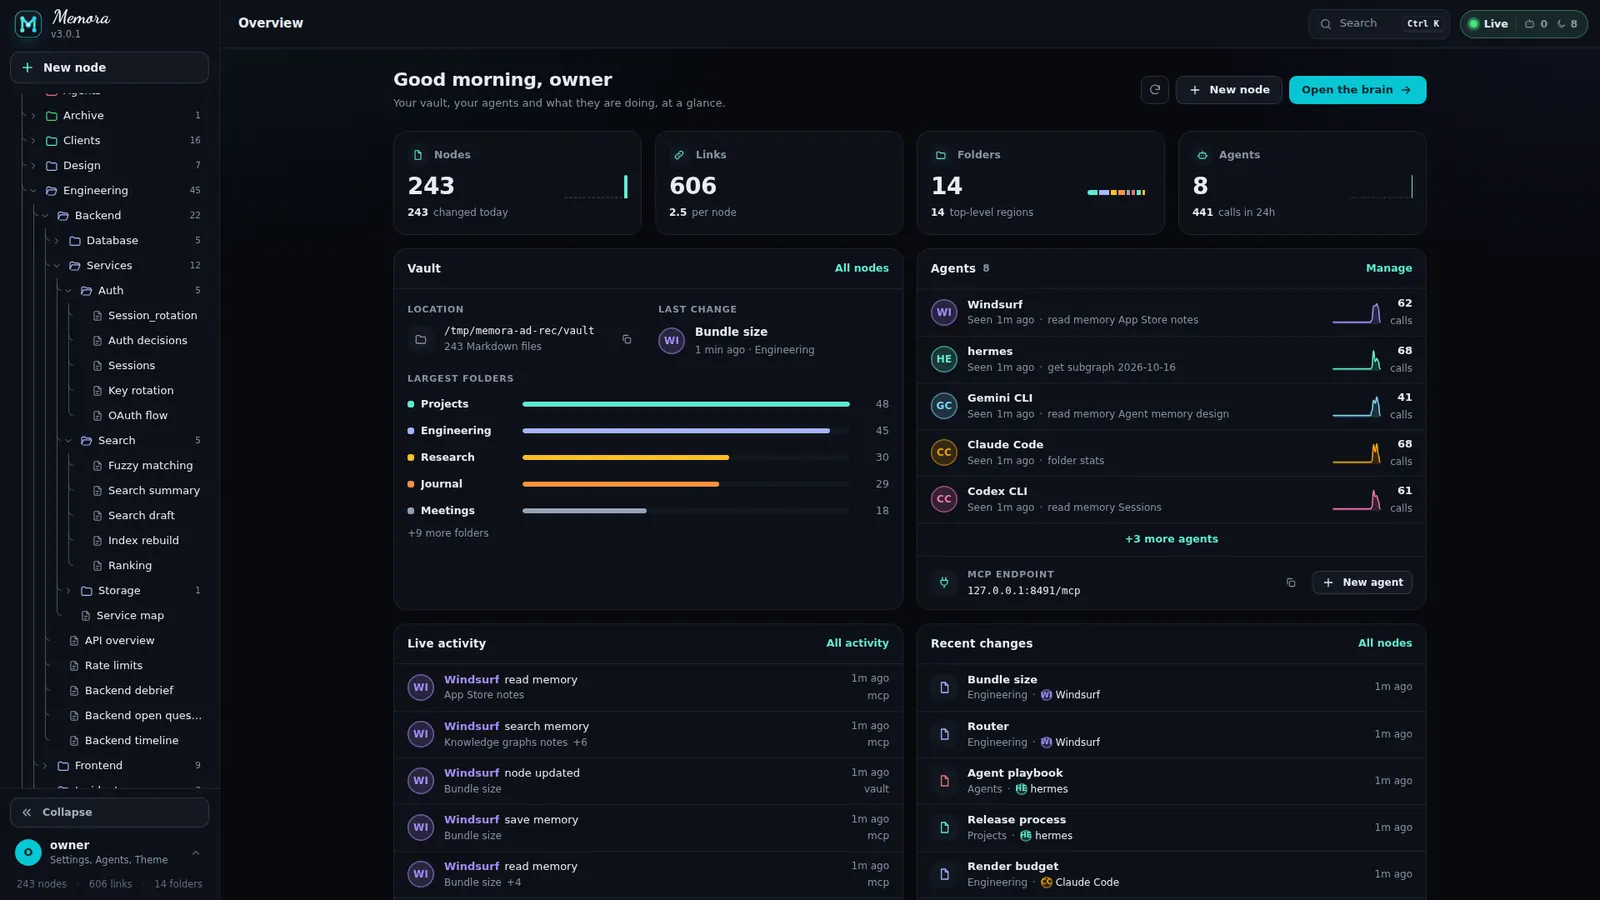
Task: View All activity link
Action: 857,643
